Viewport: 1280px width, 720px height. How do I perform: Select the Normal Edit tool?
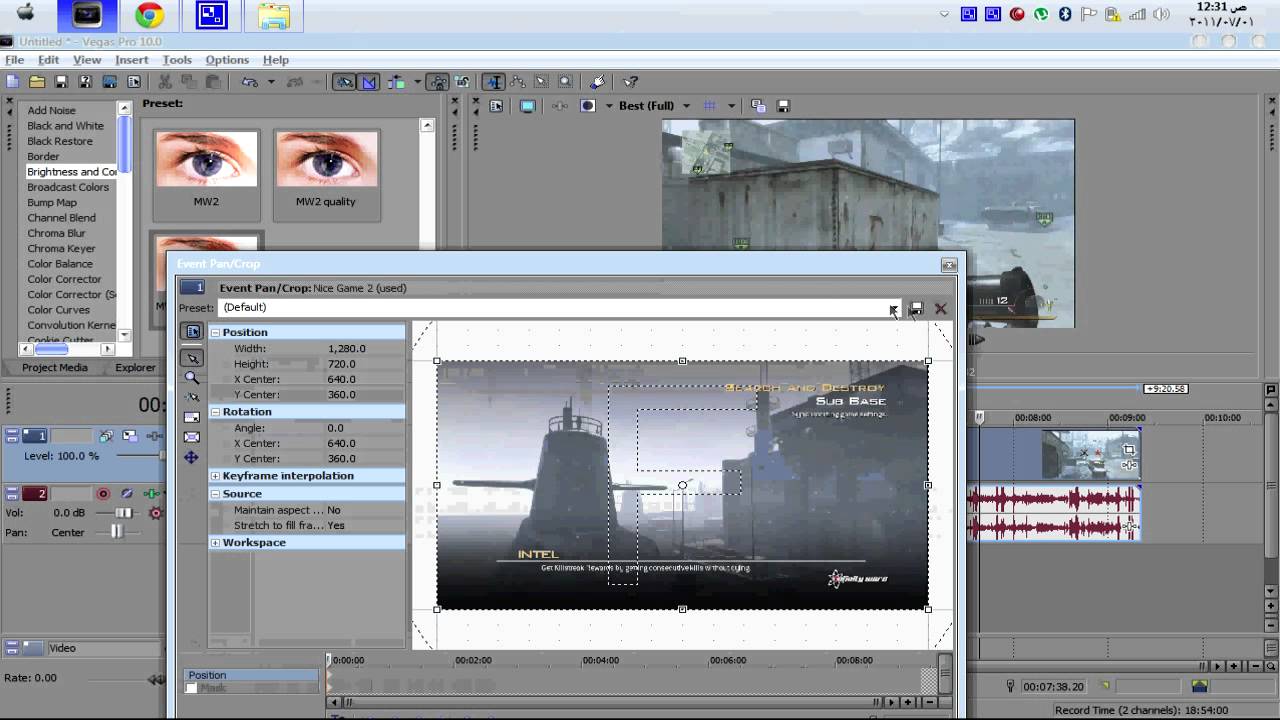click(493, 82)
